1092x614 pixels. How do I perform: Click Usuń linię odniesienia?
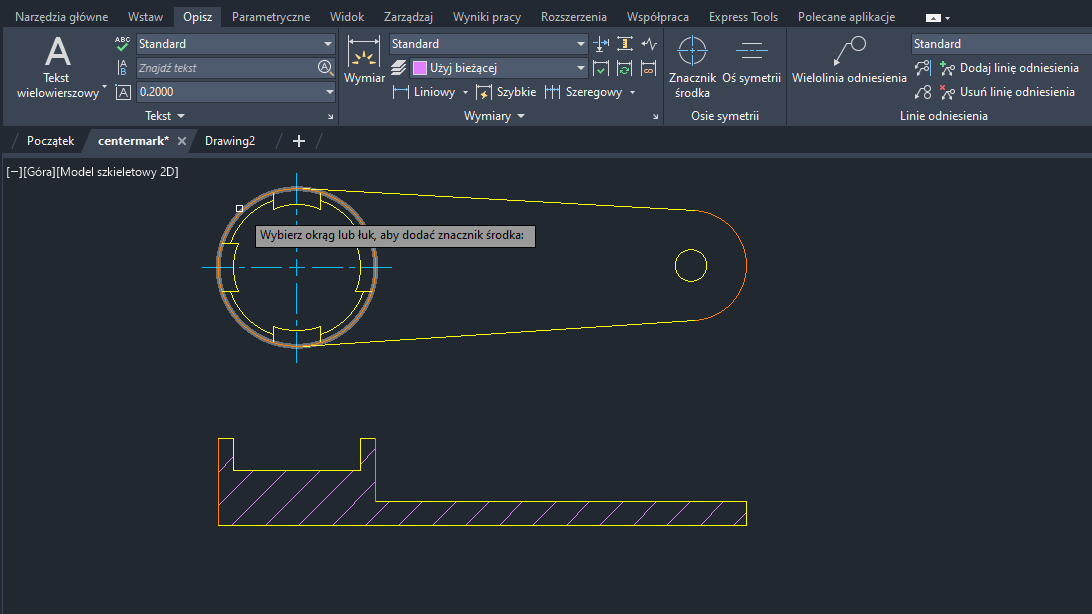(1007, 92)
